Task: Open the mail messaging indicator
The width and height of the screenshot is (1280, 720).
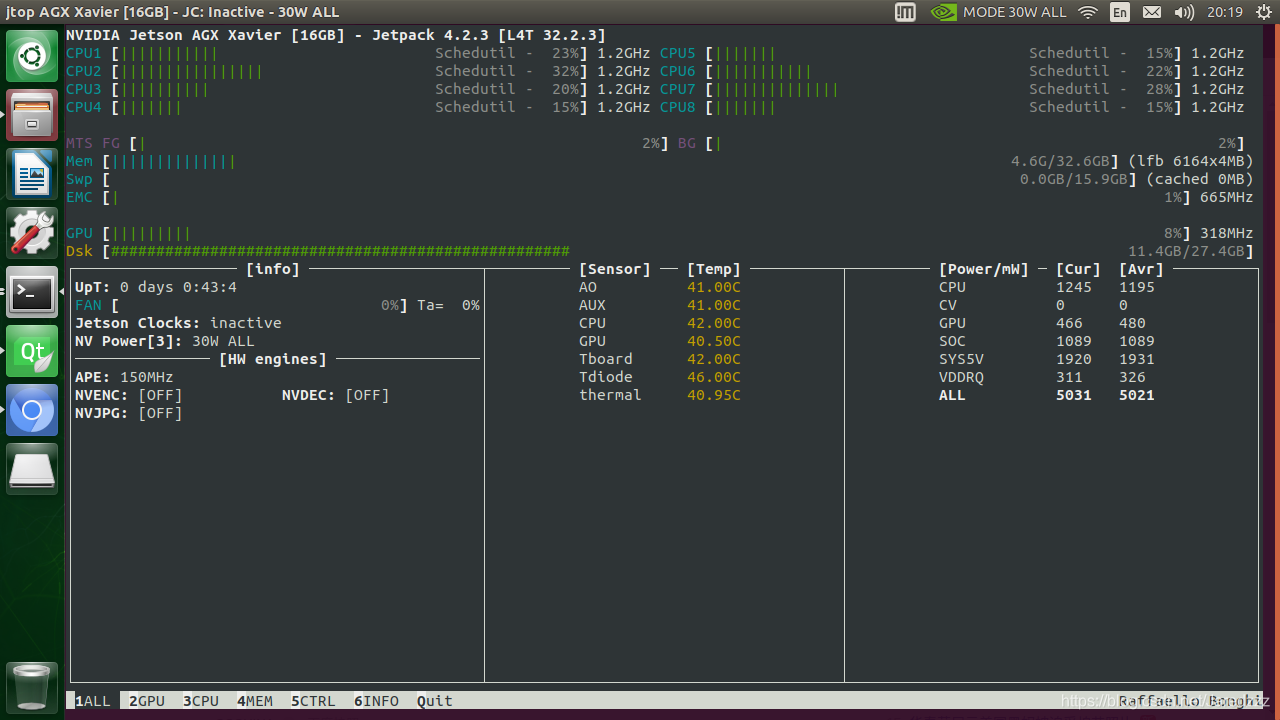Action: tap(1152, 12)
